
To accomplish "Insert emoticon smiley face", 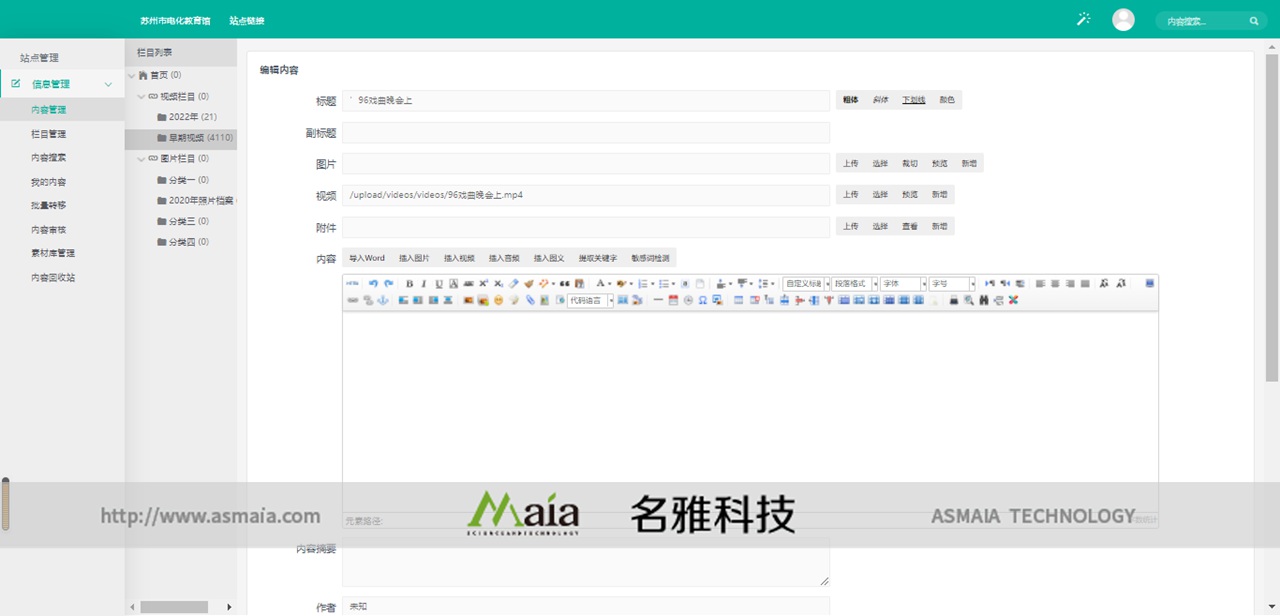I will (498, 300).
